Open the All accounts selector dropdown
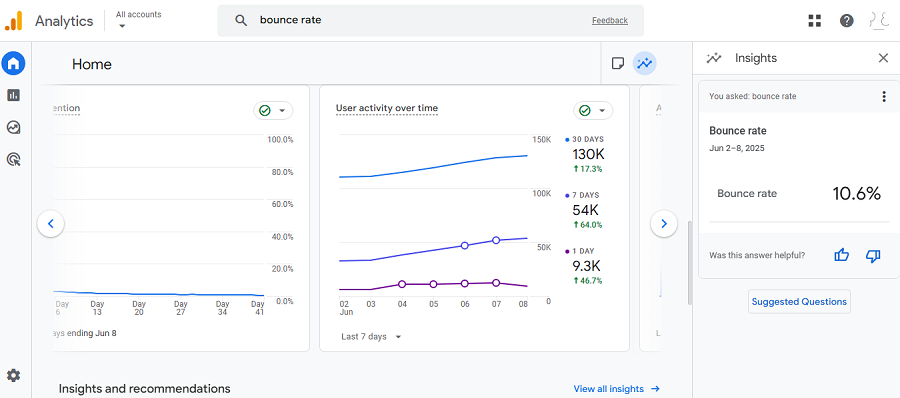 [138, 20]
